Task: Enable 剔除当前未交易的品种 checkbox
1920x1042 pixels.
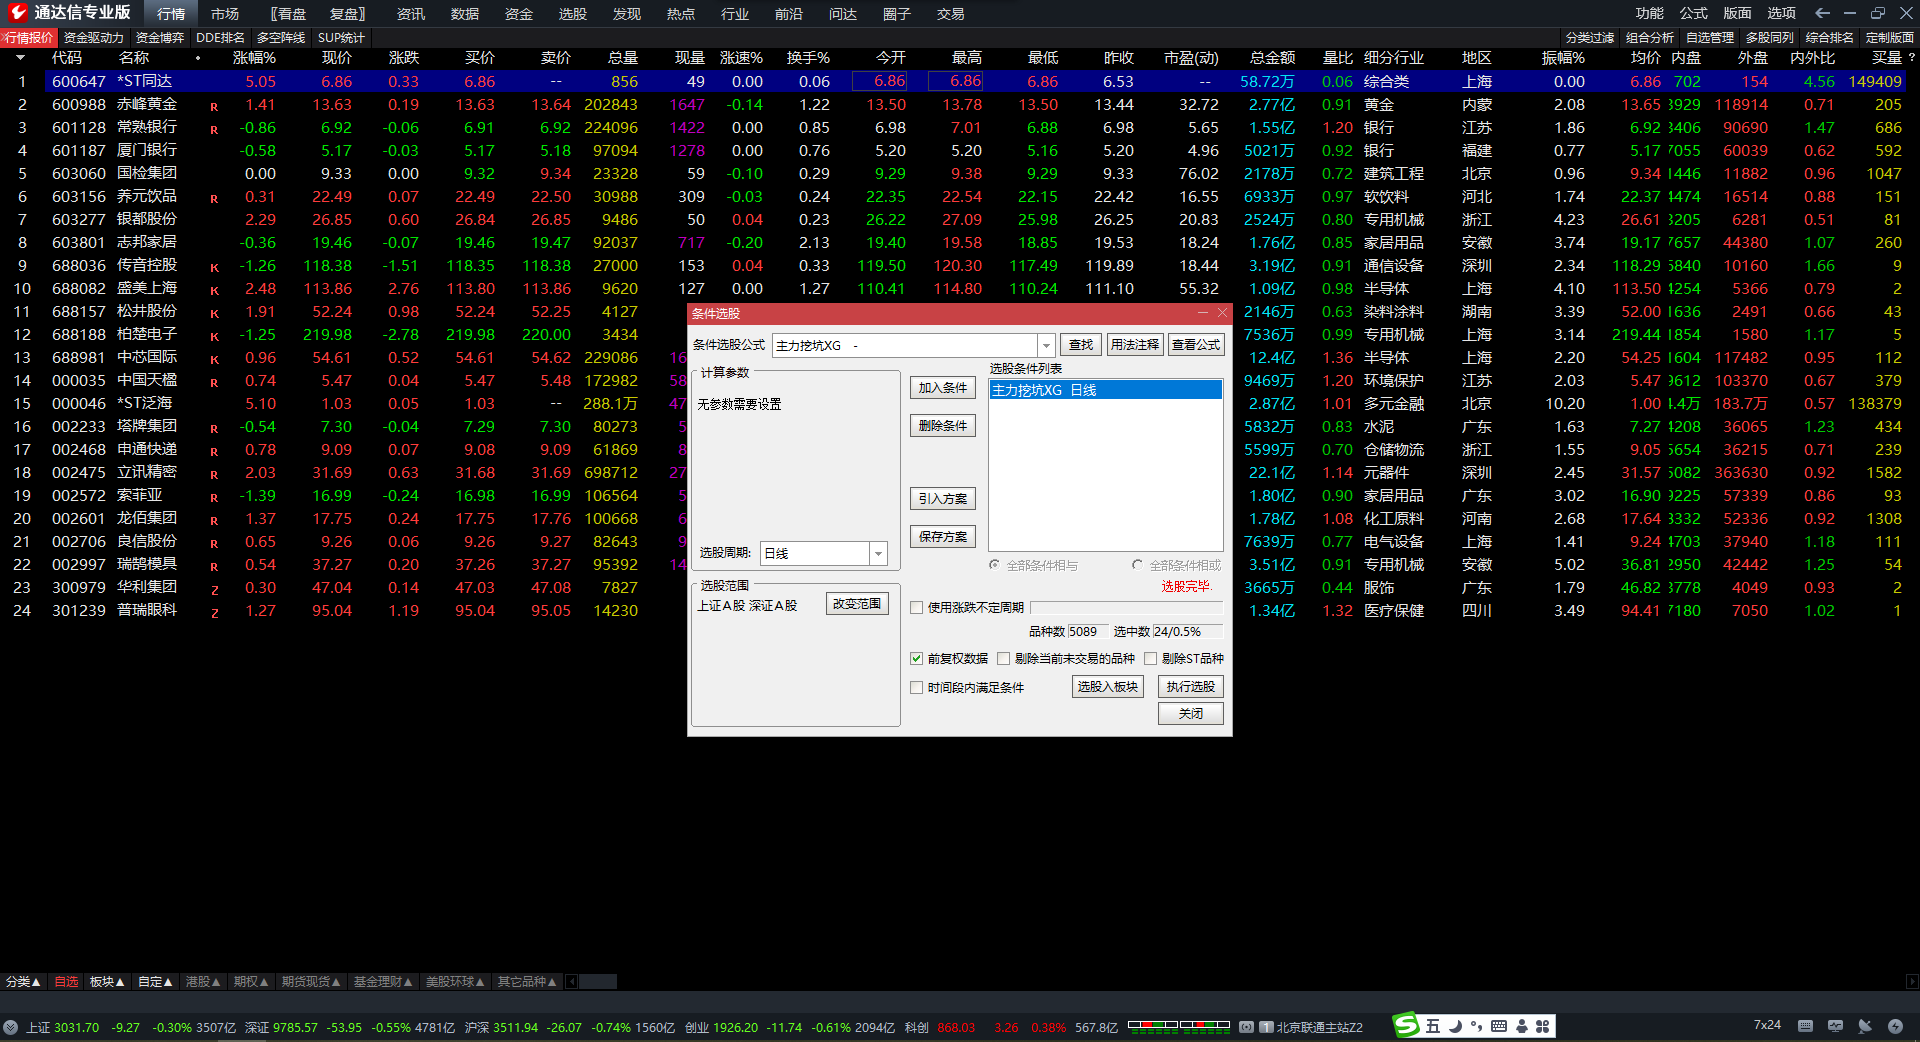Action: (x=1003, y=658)
